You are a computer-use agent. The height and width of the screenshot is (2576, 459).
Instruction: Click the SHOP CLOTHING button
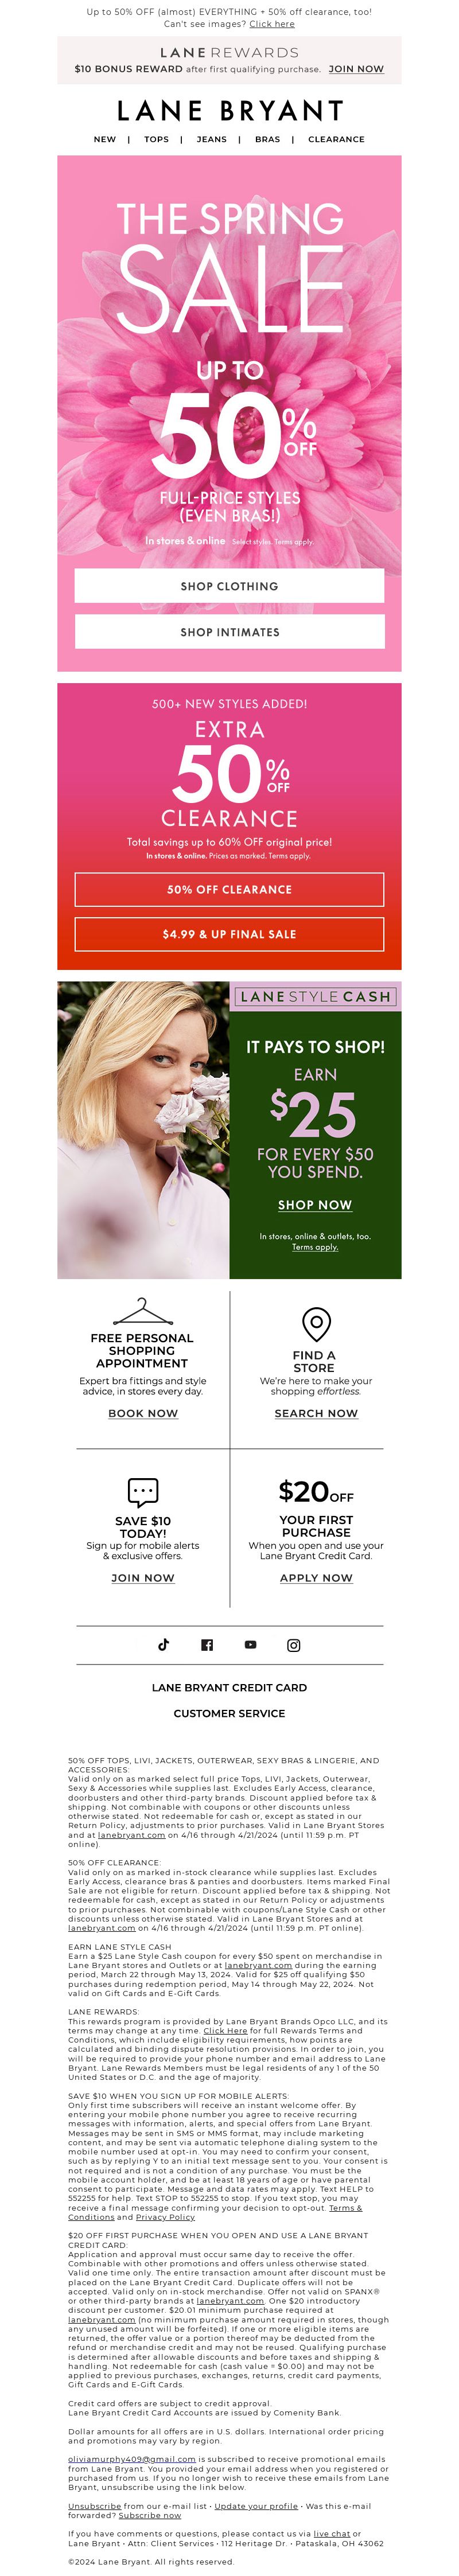(x=229, y=586)
